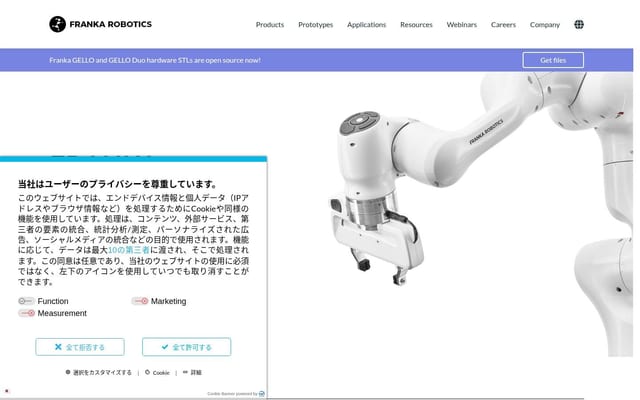Viewport: 640px width, 400px height.
Task: Open the Cookie policy link
Action: click(157, 372)
